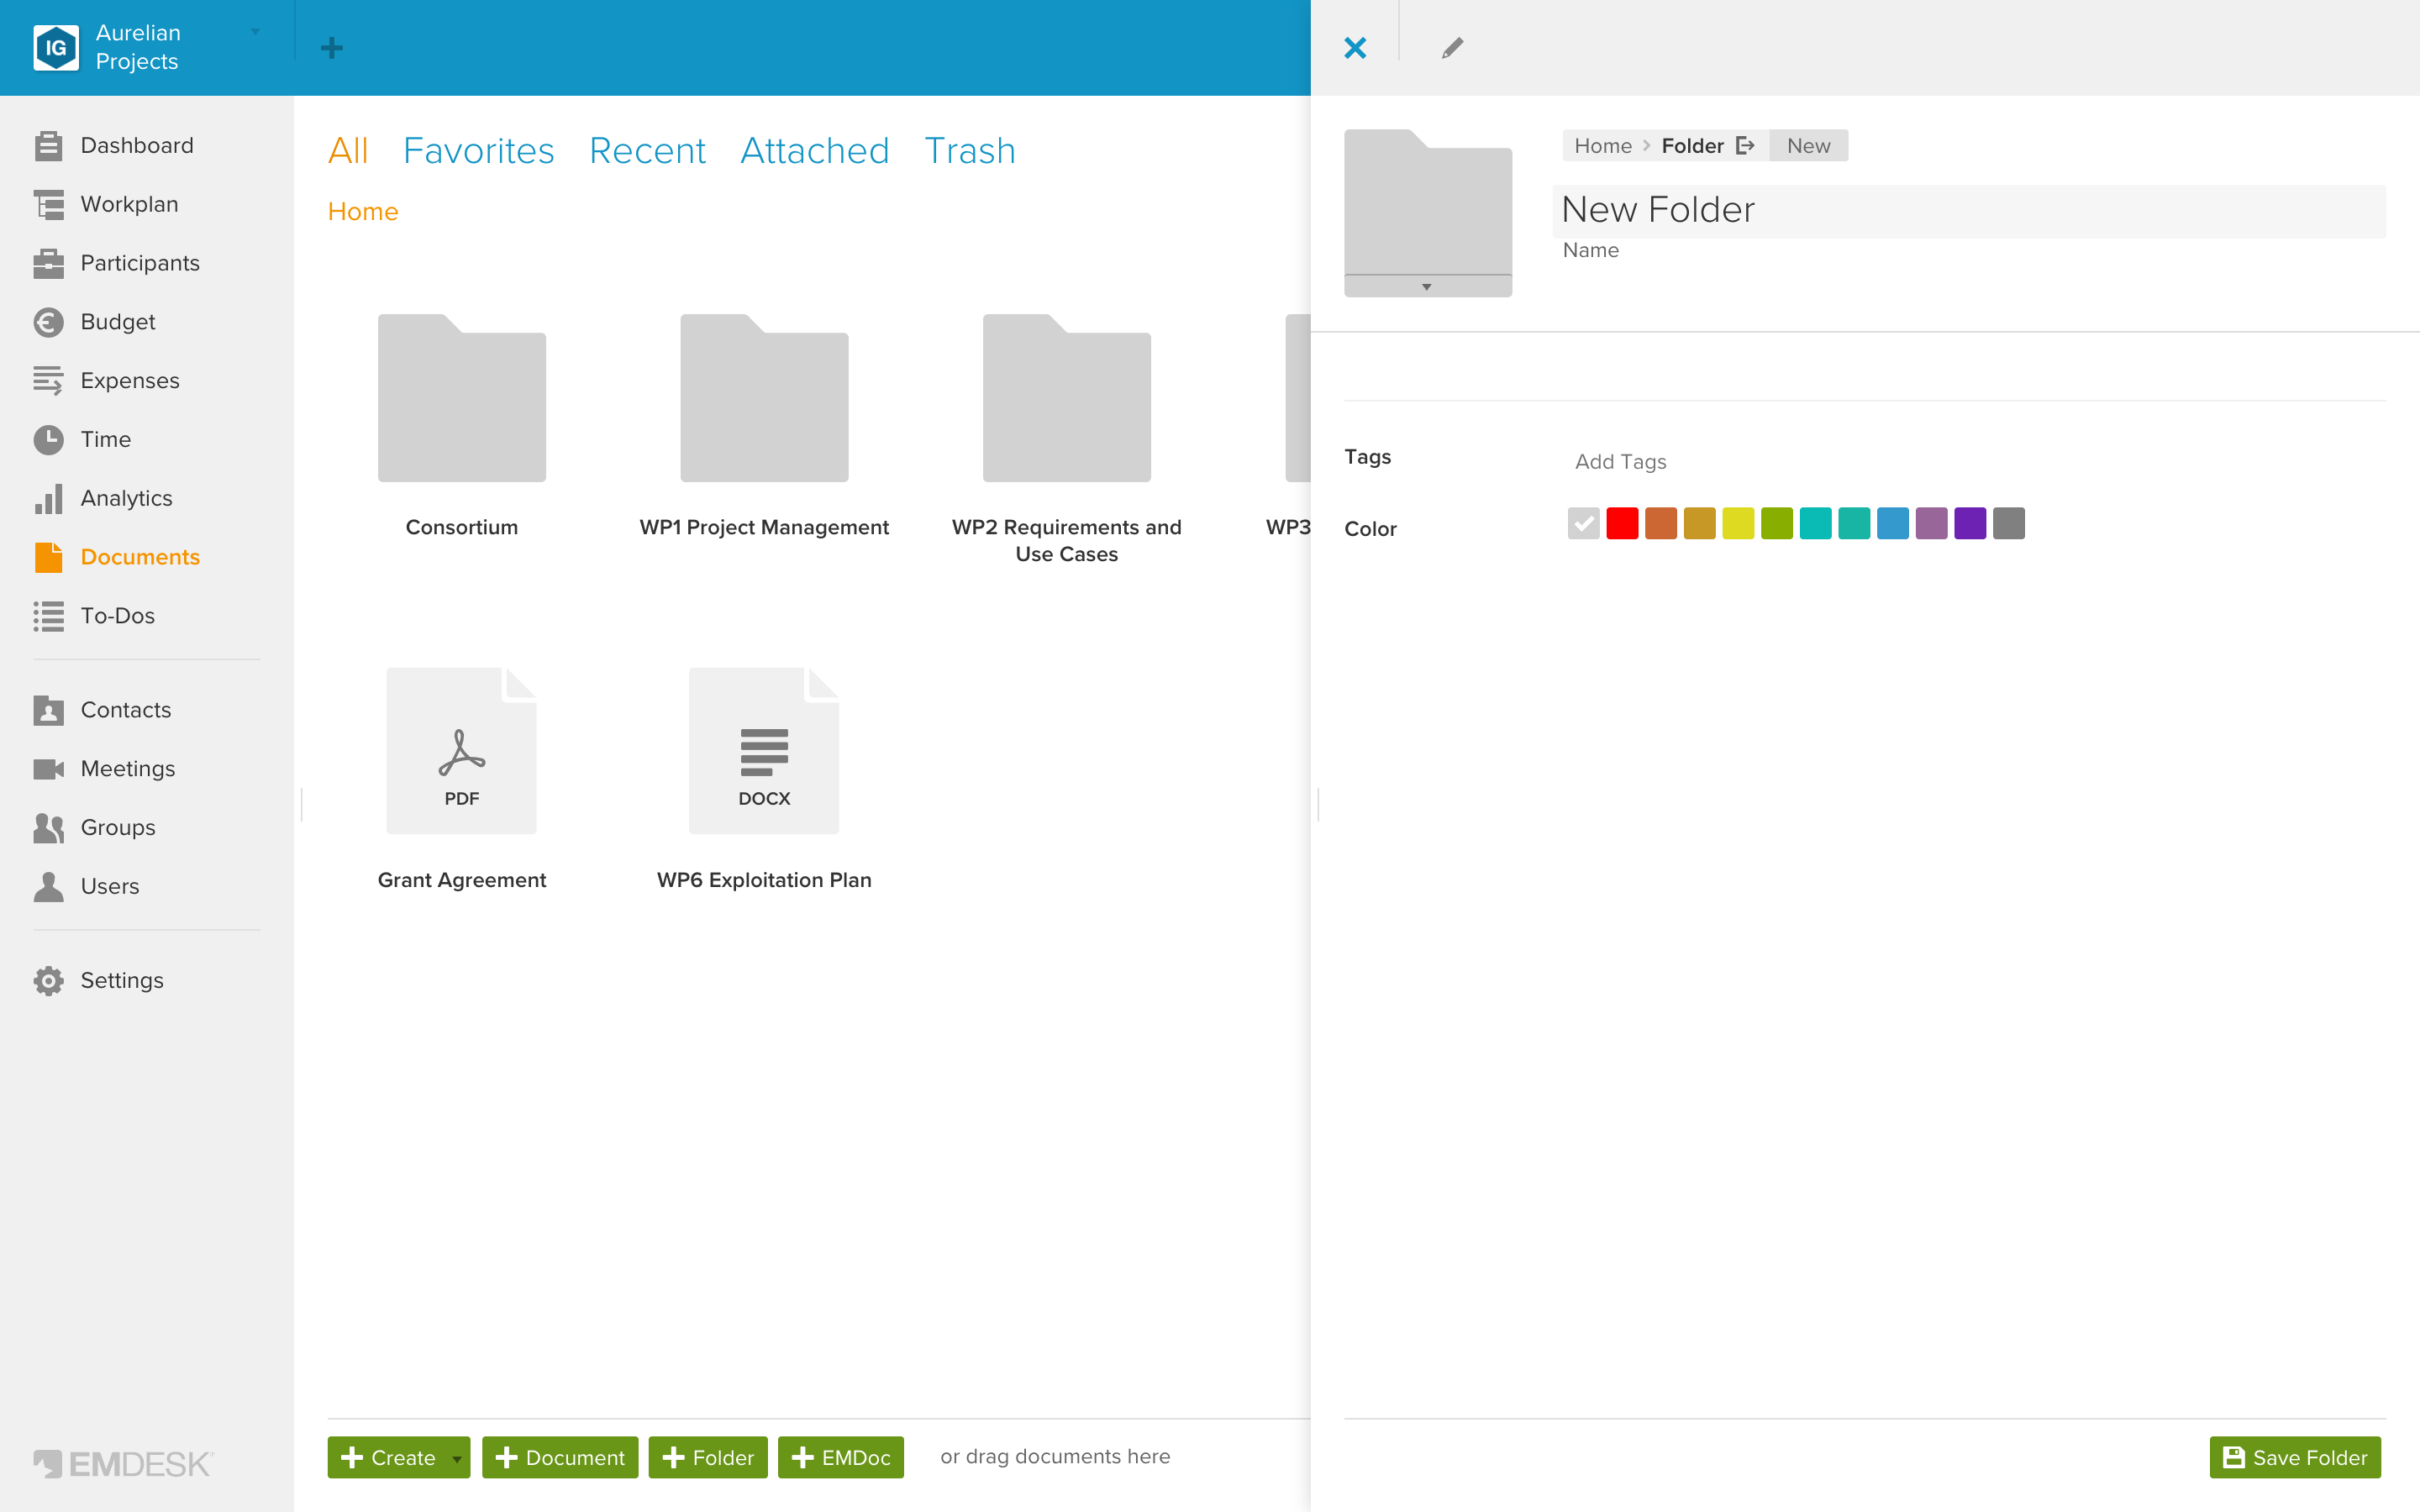Click the New Folder name field
2420x1512 pixels.
click(x=1969, y=211)
